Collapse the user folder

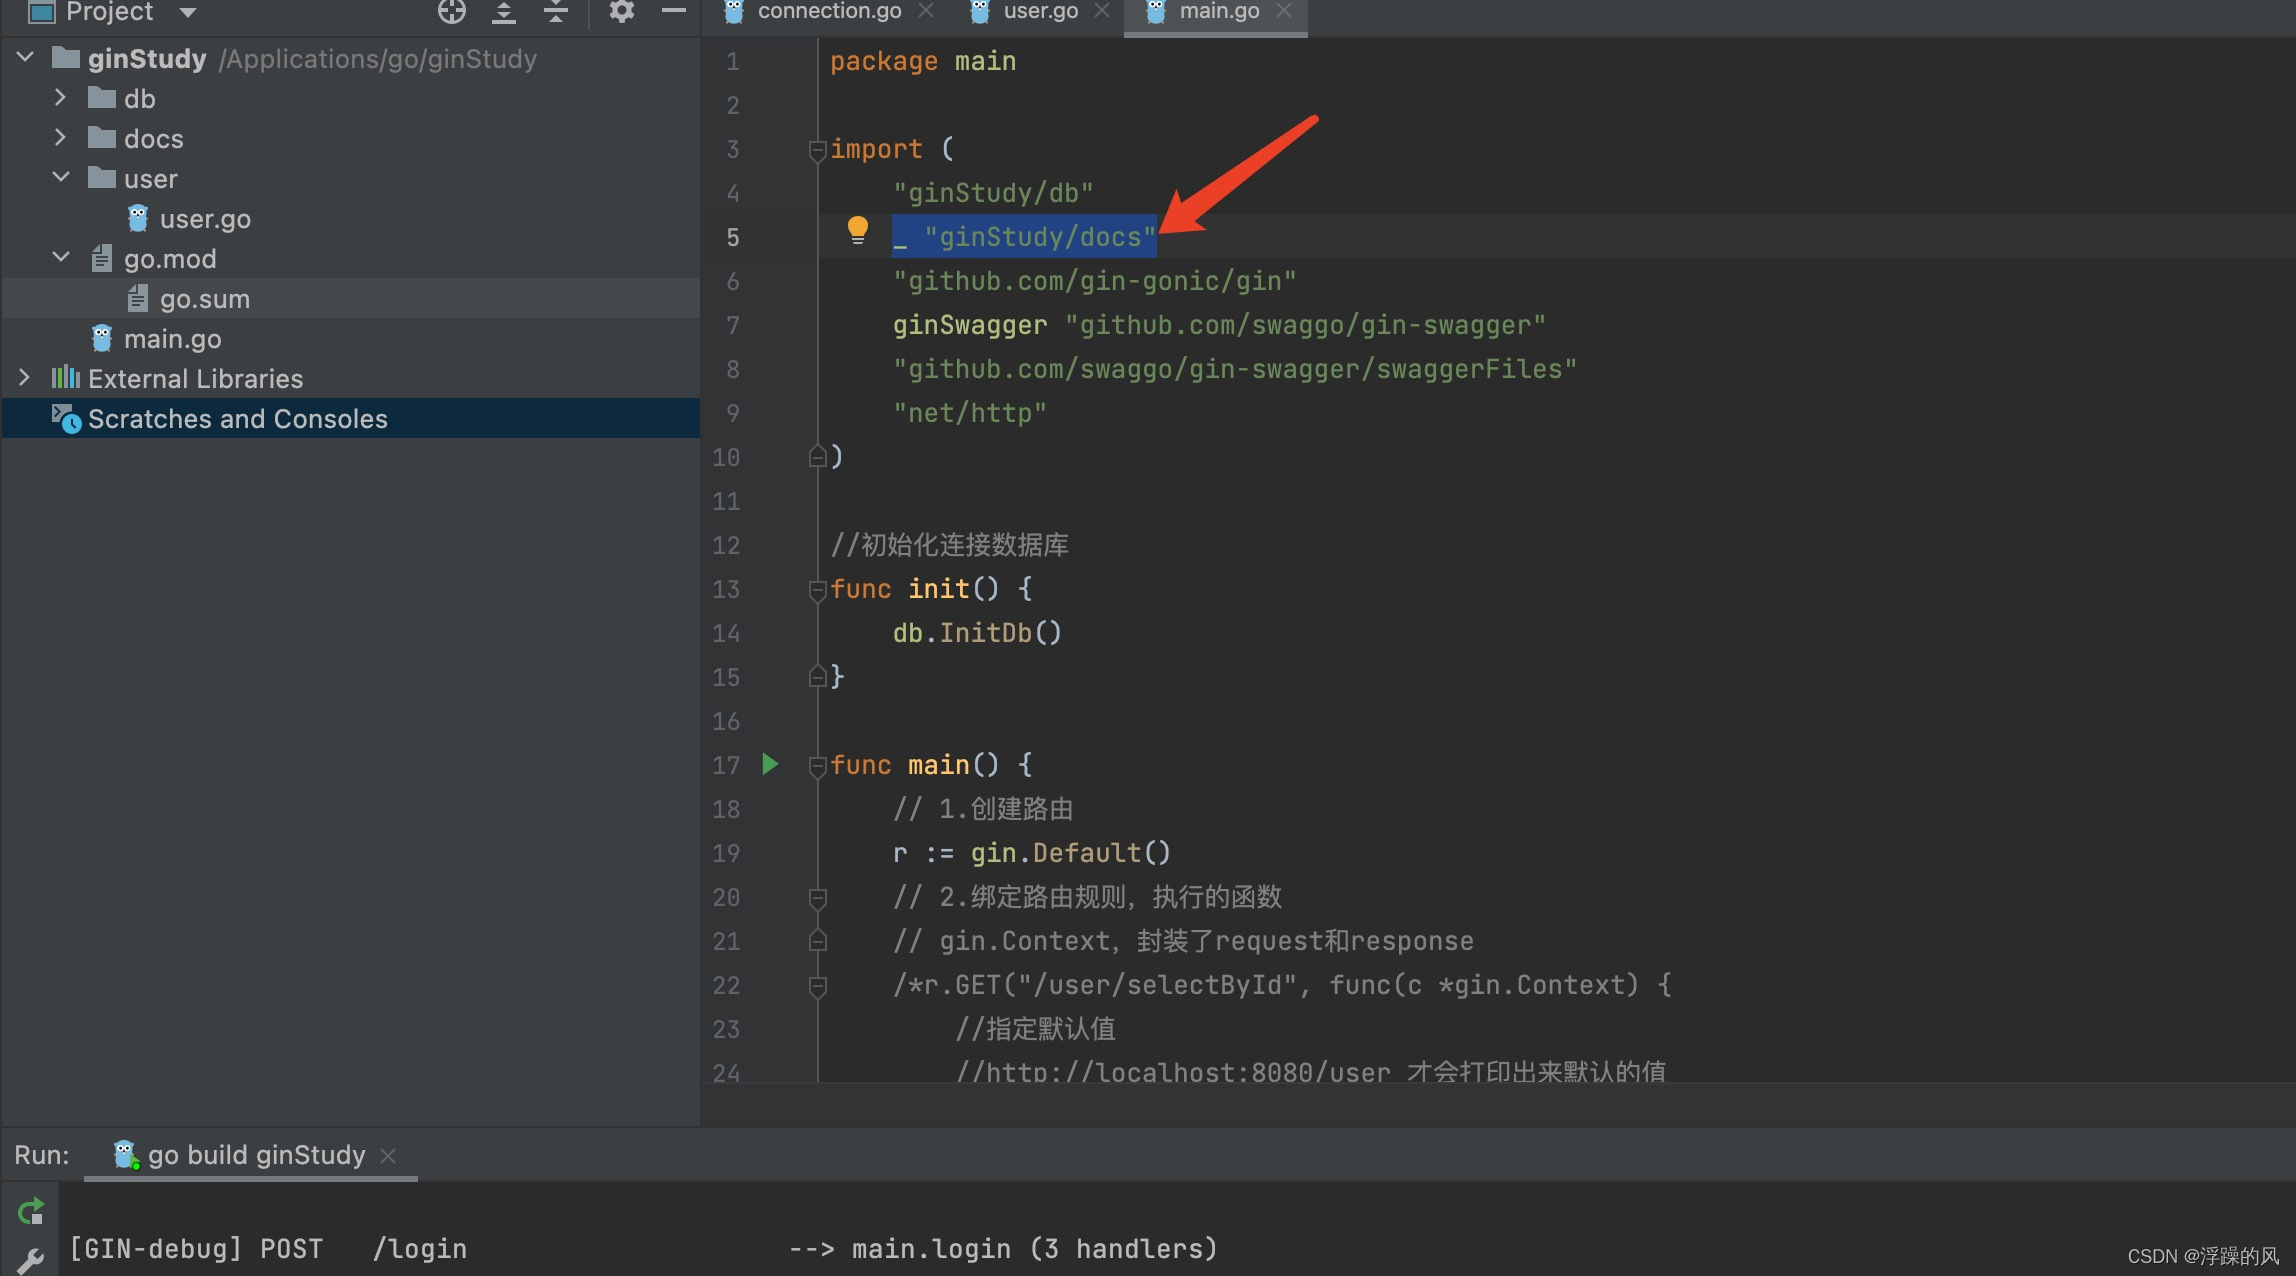(61, 177)
